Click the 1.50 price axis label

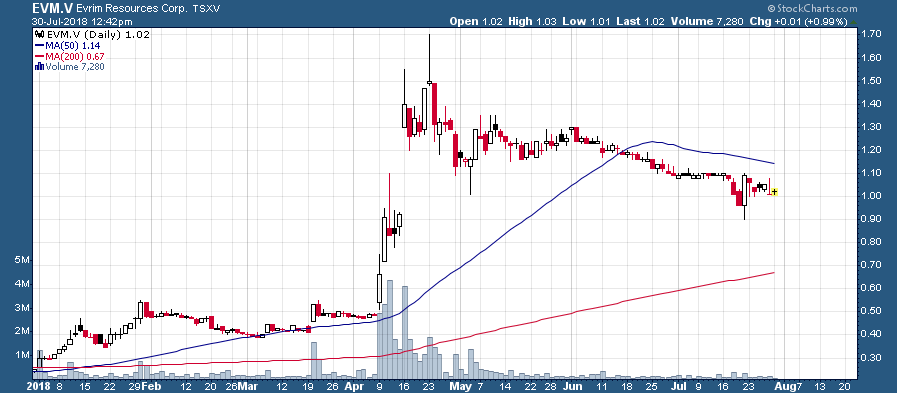(x=871, y=81)
